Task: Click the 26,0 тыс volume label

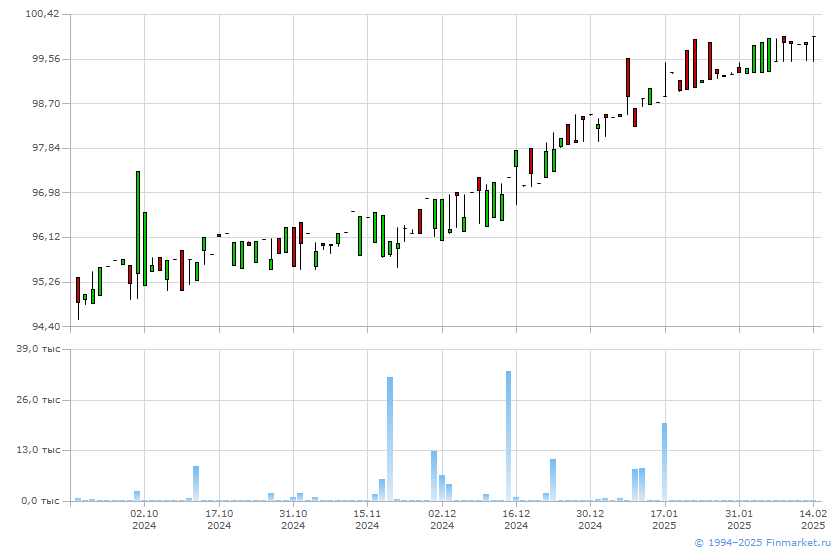Action: 38,400
